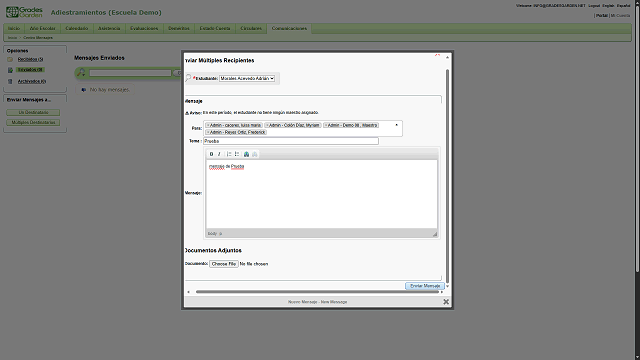This screenshot has height=360, width=640.
Task: Click inside the message body editor
Action: [x=322, y=194]
